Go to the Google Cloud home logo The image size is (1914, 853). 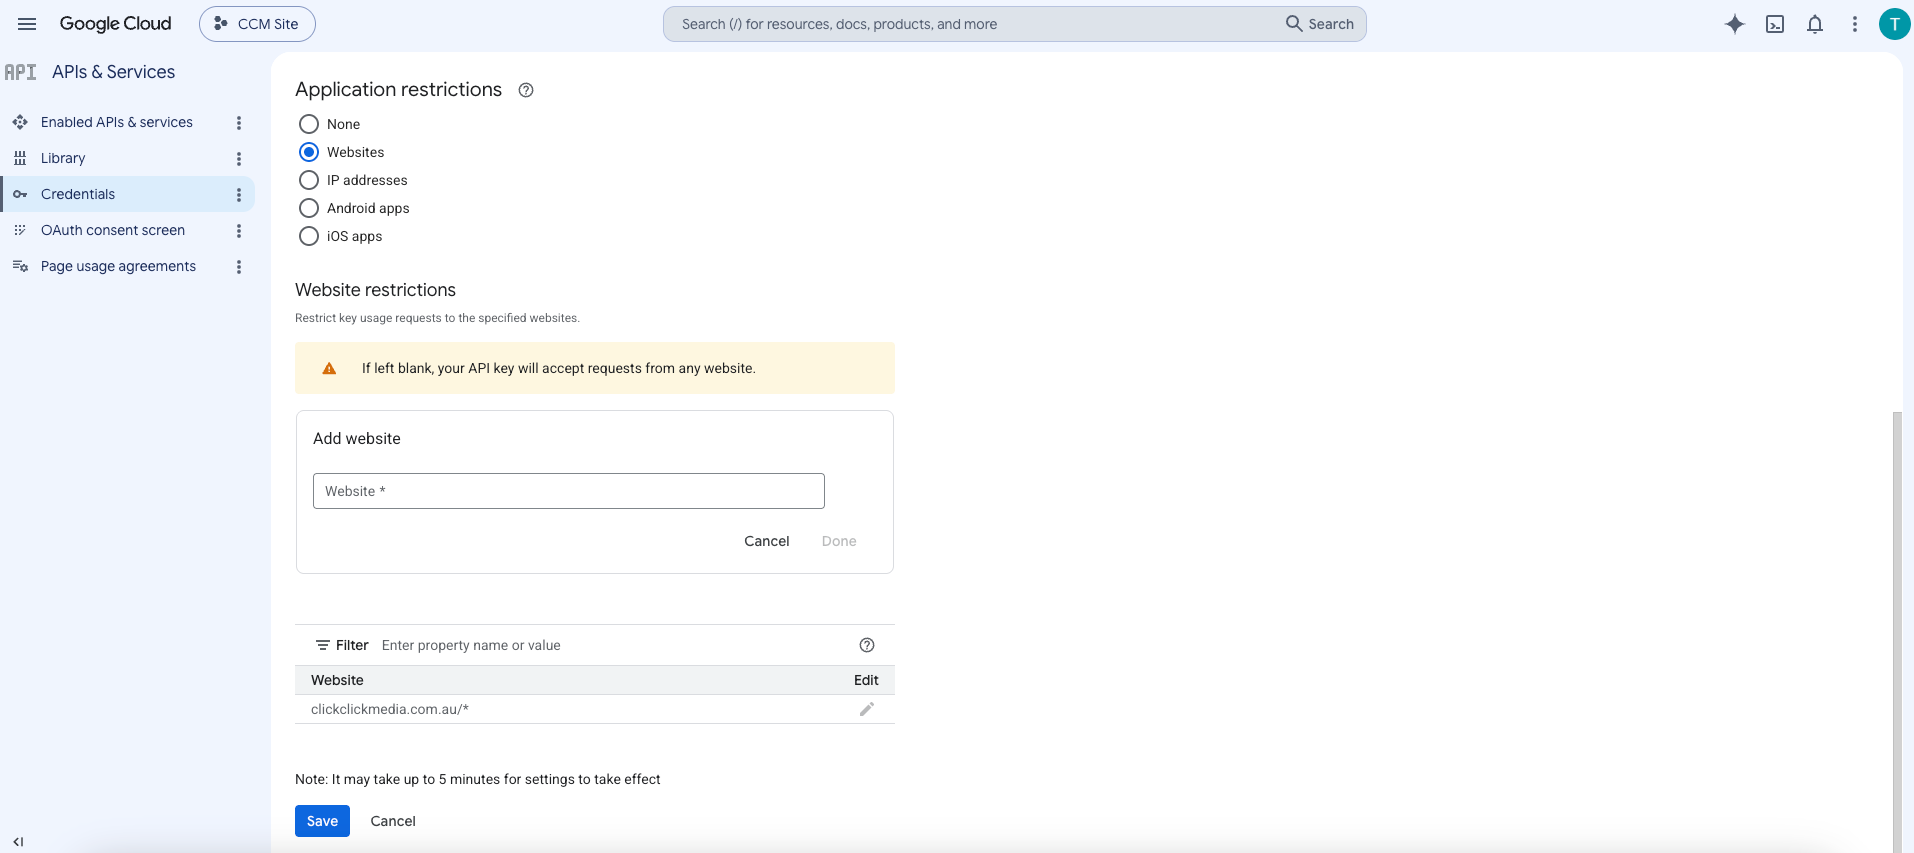click(115, 24)
